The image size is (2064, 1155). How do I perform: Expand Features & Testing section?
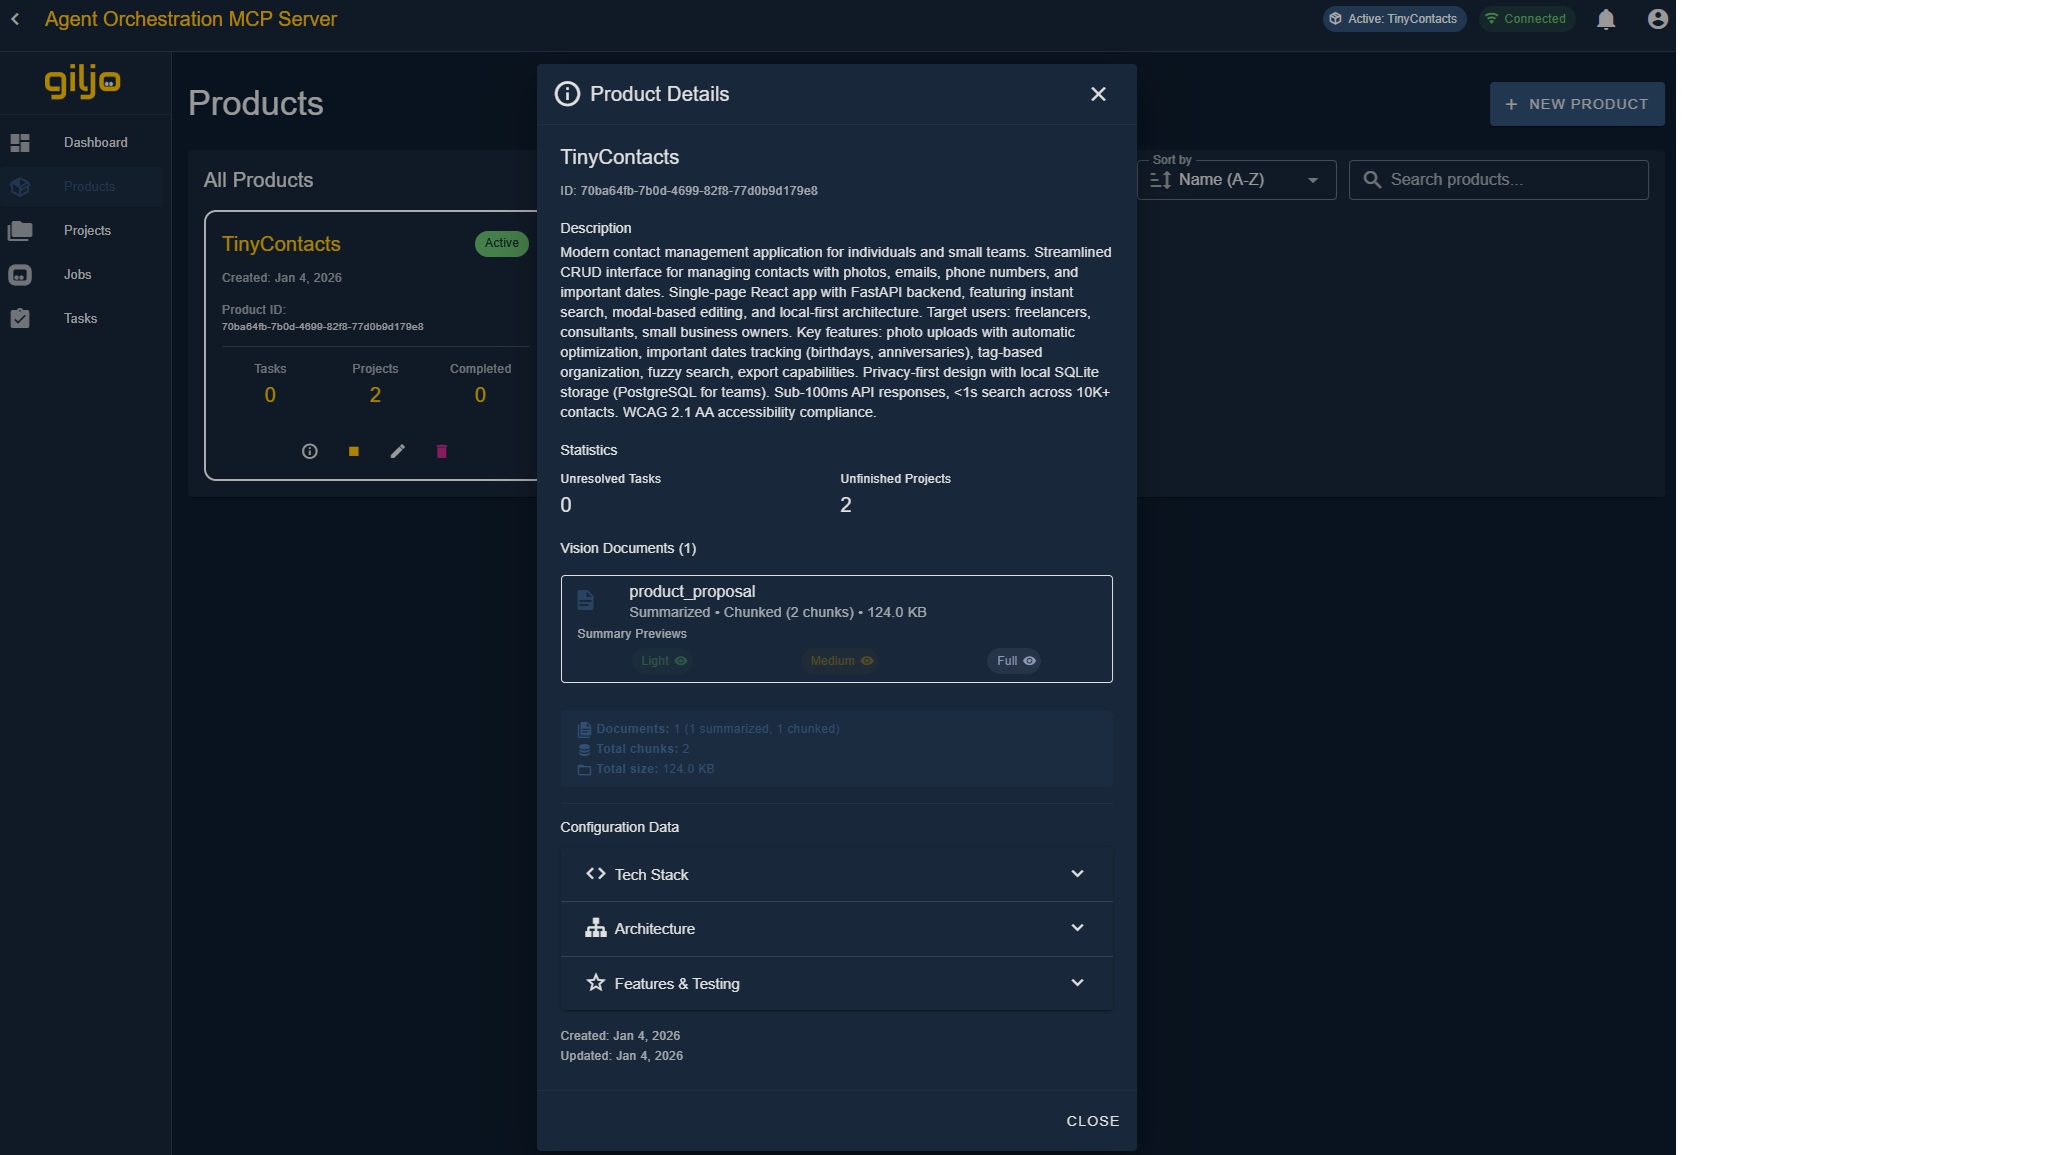[836, 983]
